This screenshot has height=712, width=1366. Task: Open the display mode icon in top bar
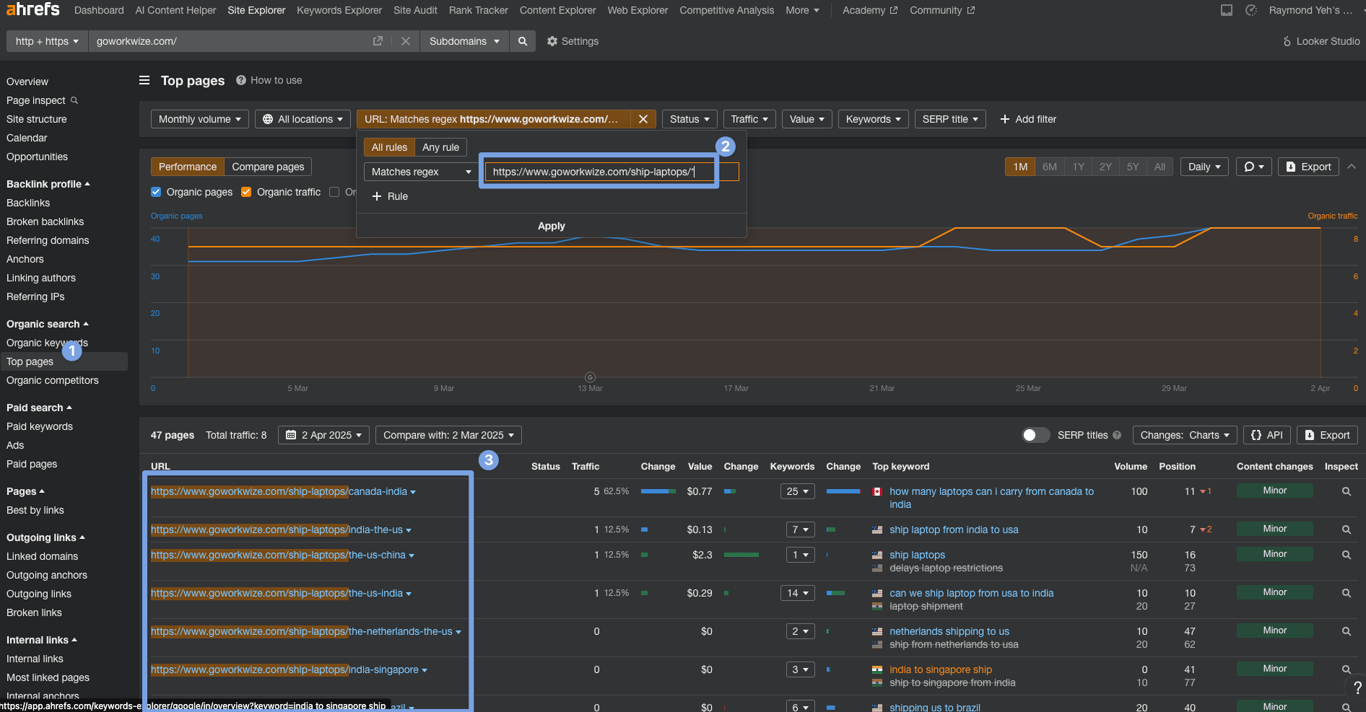coord(1226,10)
